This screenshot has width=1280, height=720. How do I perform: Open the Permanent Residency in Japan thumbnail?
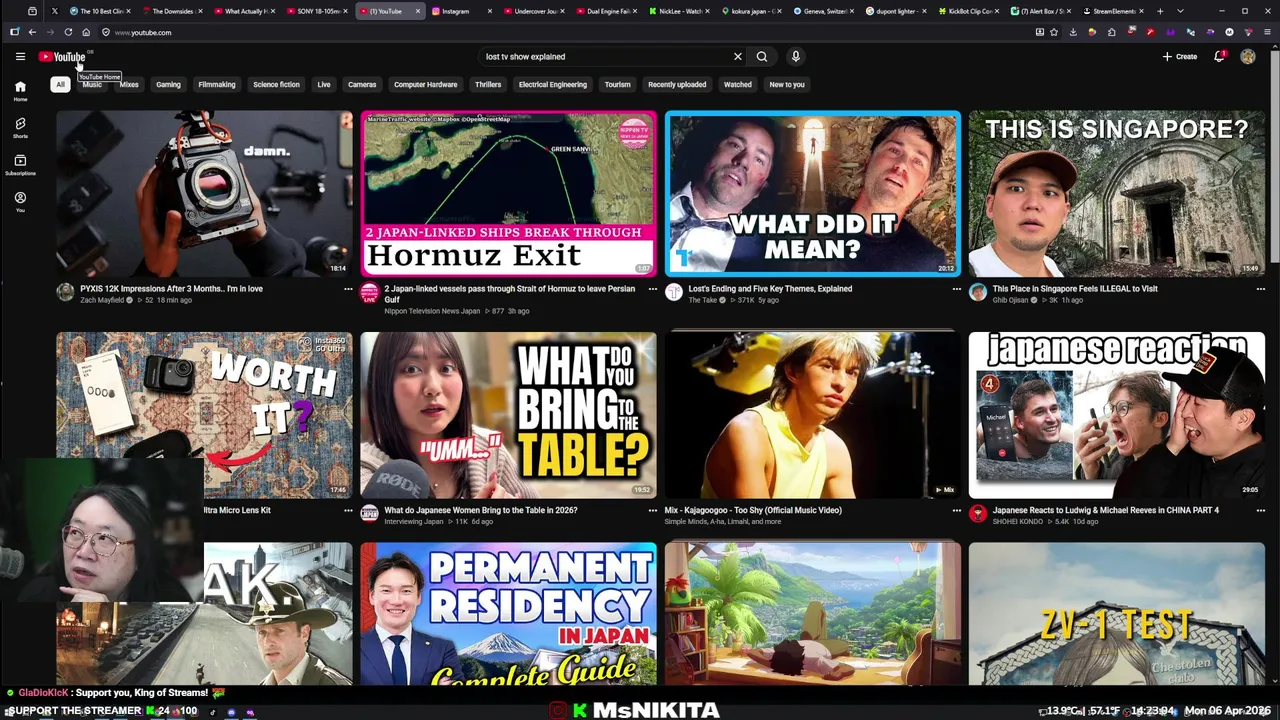508,614
